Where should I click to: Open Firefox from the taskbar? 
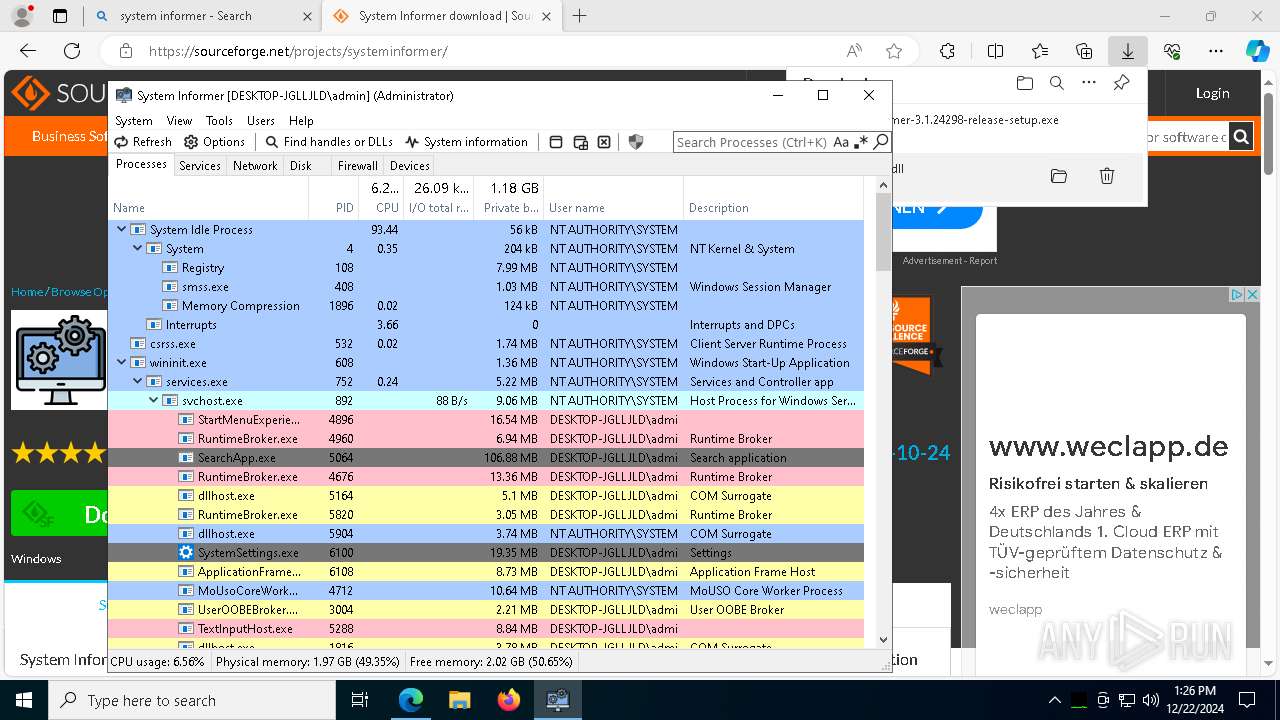(x=508, y=700)
